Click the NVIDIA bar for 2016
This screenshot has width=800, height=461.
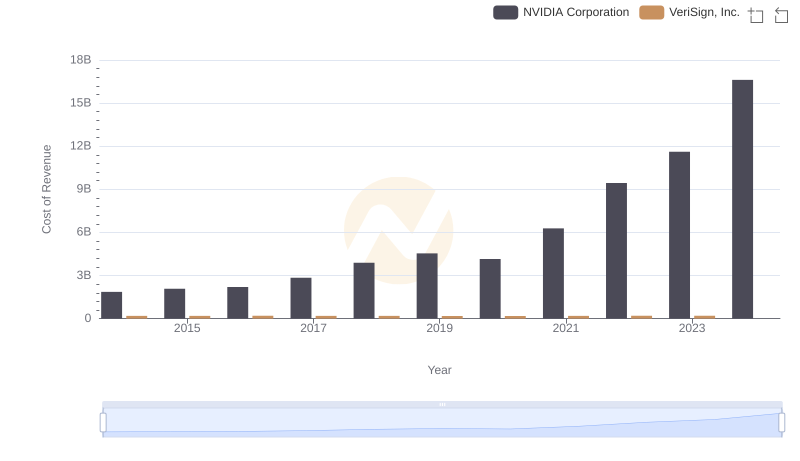click(238, 303)
